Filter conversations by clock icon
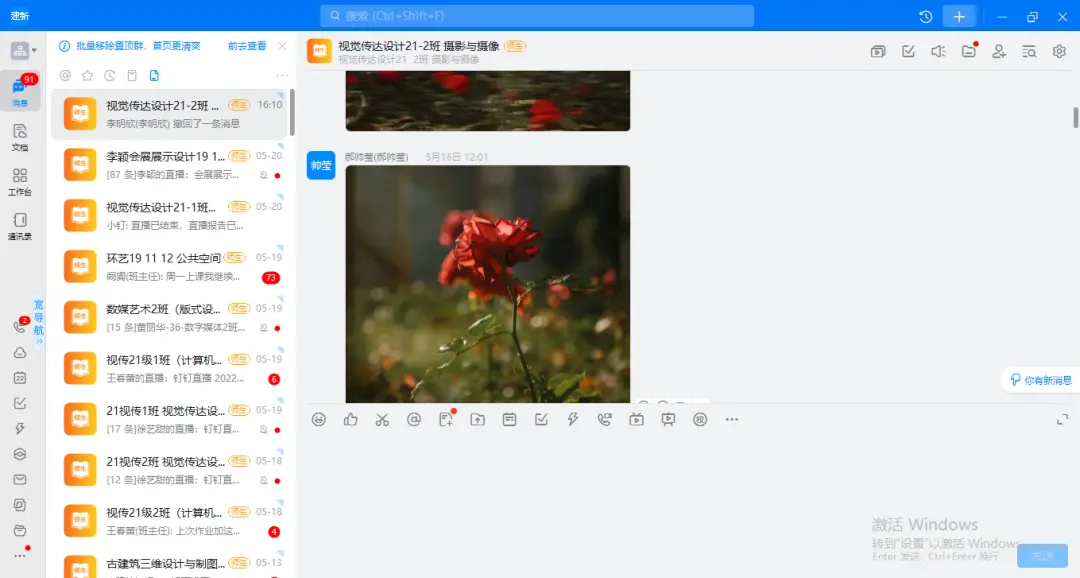1080x578 pixels. [x=110, y=76]
